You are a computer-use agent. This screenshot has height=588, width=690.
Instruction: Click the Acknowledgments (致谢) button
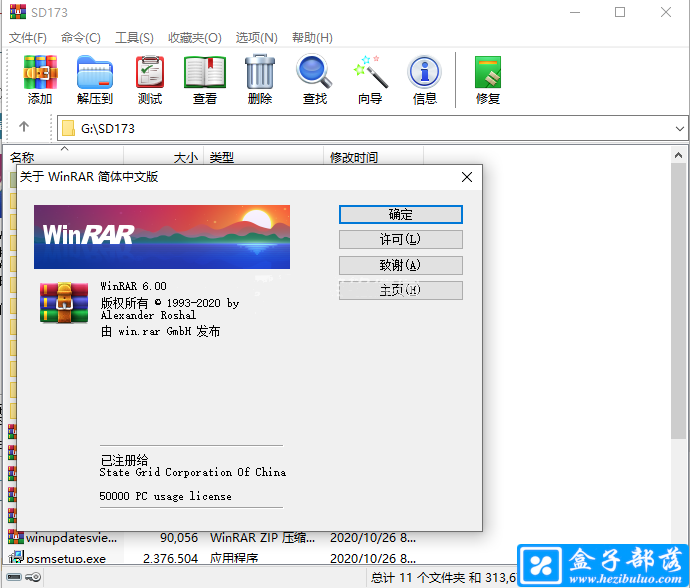pyautogui.click(x=400, y=265)
